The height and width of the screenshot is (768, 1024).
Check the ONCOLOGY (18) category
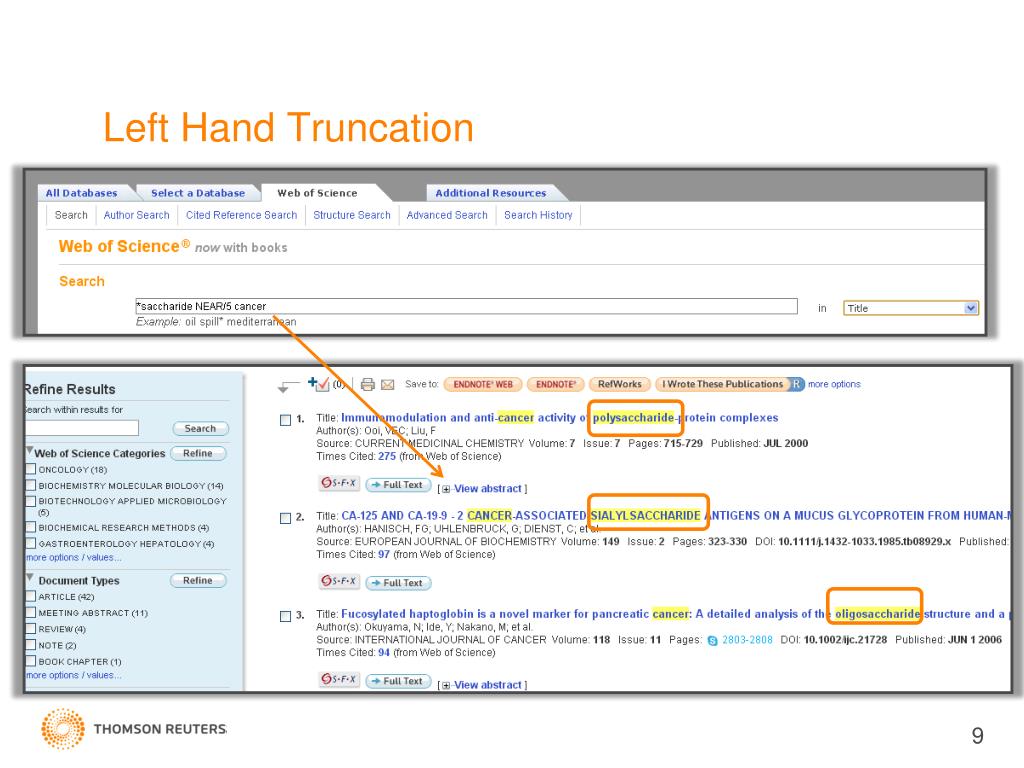(30, 469)
